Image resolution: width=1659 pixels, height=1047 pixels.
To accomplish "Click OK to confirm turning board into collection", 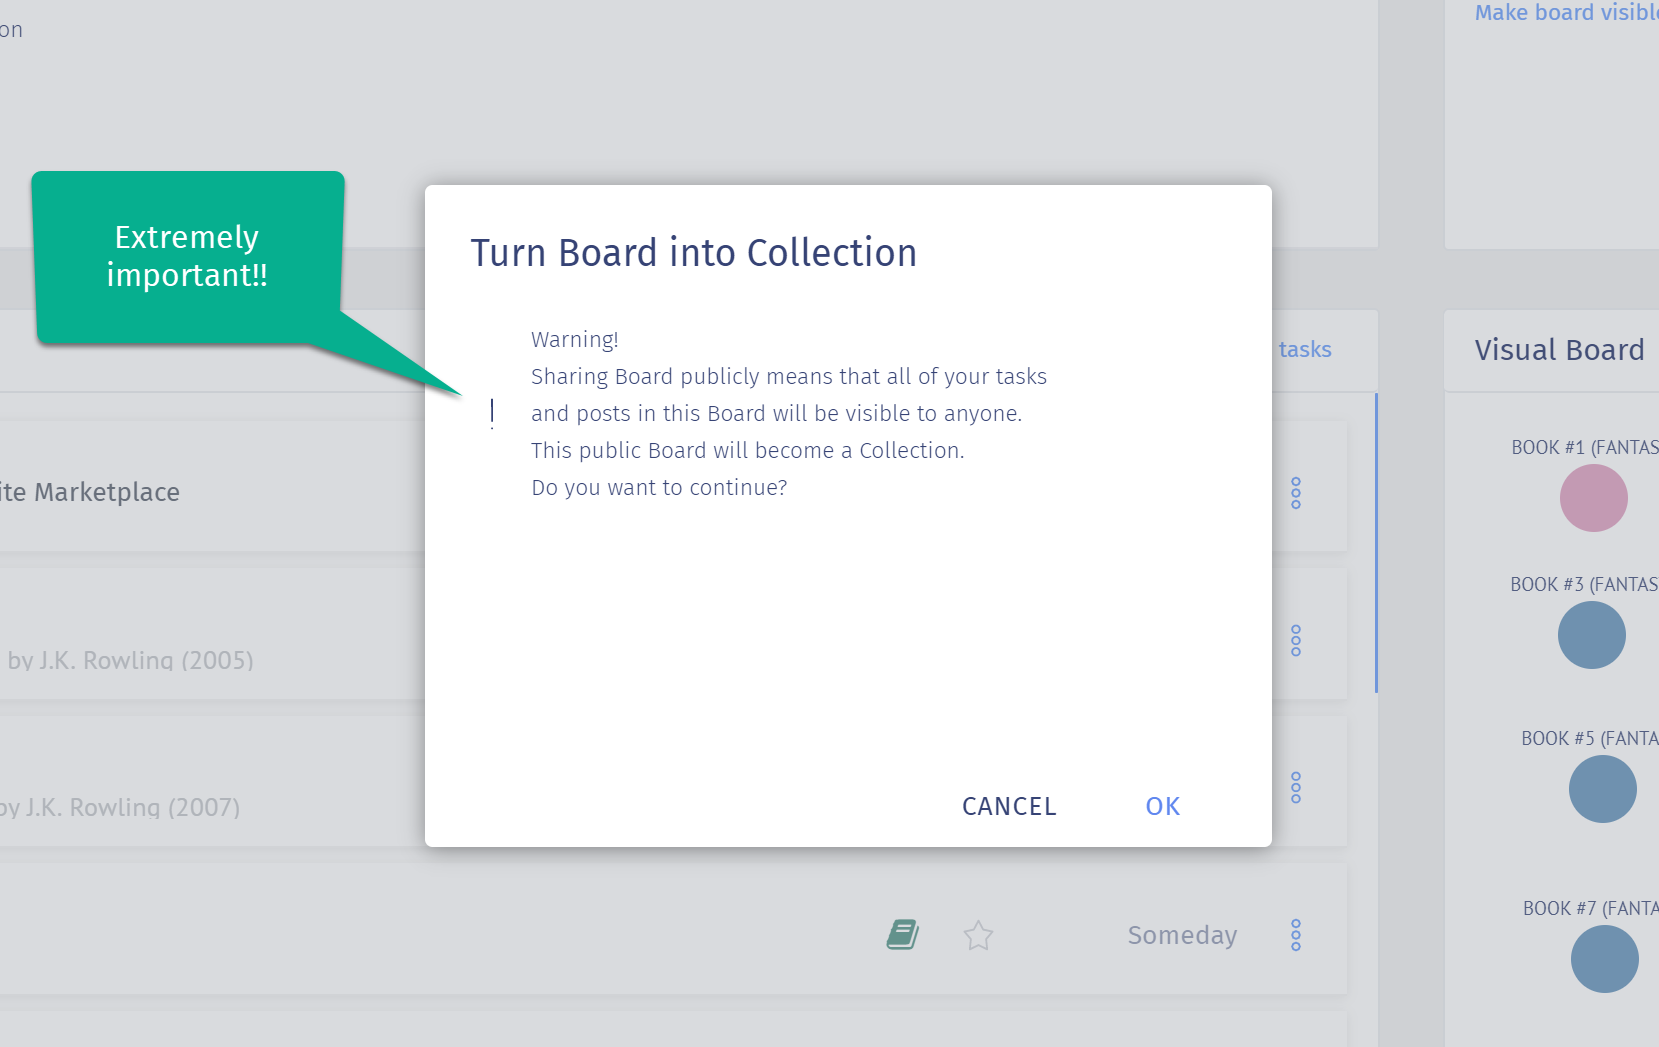I will pos(1162,806).
